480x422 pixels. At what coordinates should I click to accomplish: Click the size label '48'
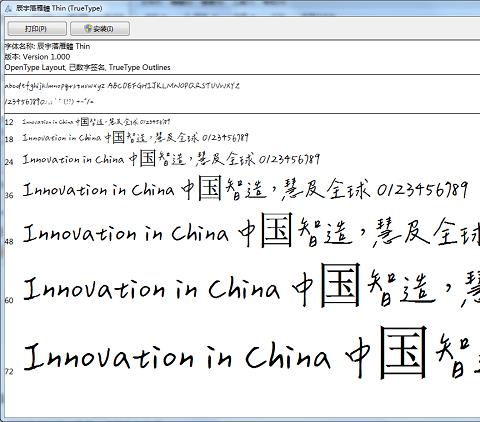[x=9, y=242]
